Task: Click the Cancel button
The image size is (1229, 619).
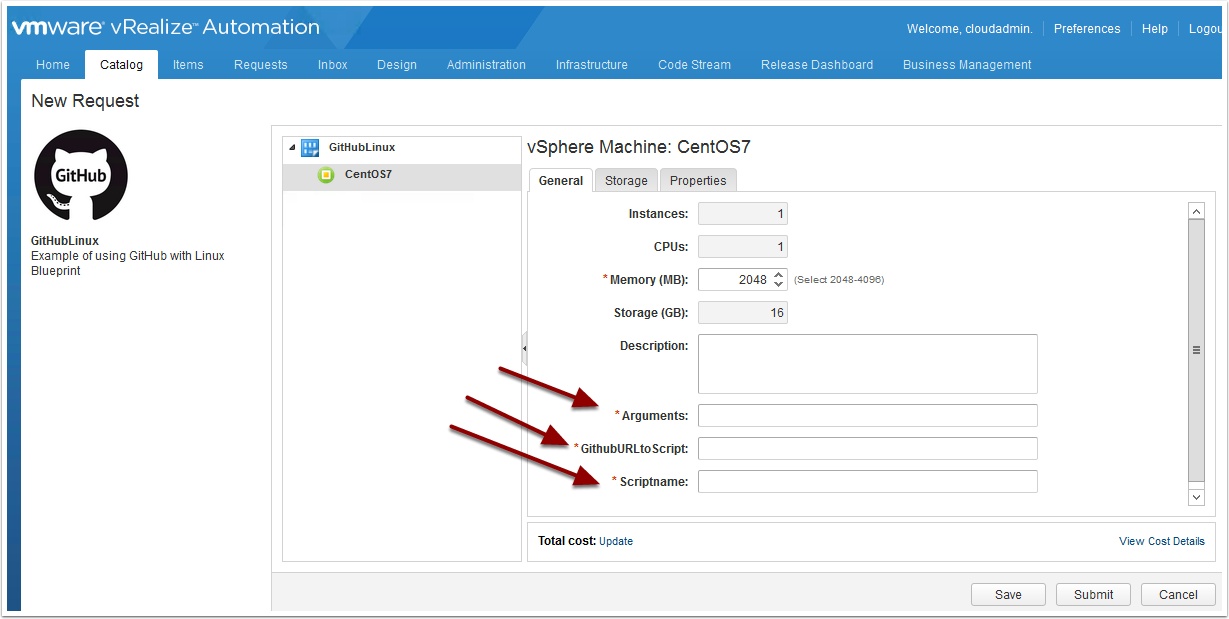Action: click(x=1178, y=594)
